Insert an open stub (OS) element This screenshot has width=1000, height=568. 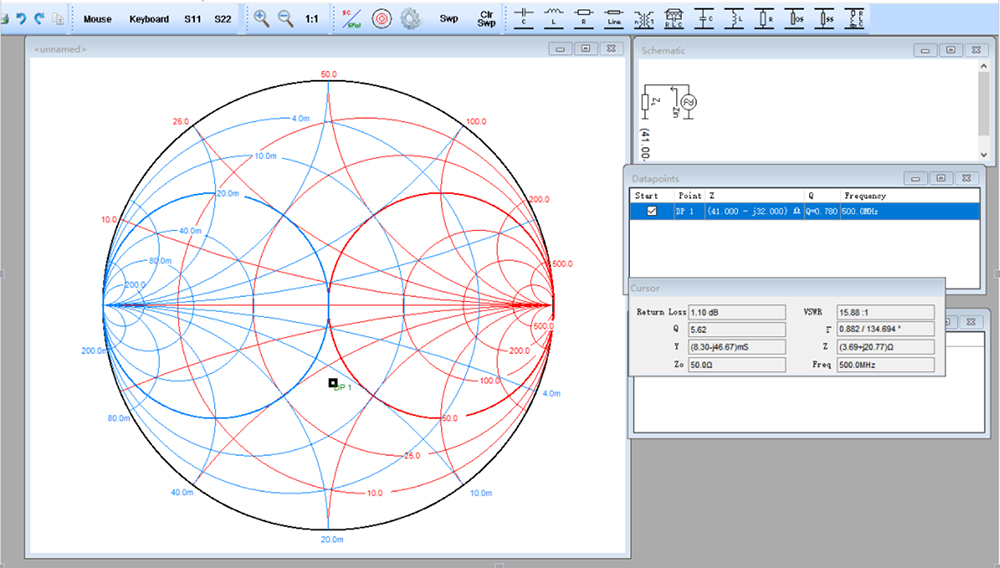pyautogui.click(x=796, y=18)
